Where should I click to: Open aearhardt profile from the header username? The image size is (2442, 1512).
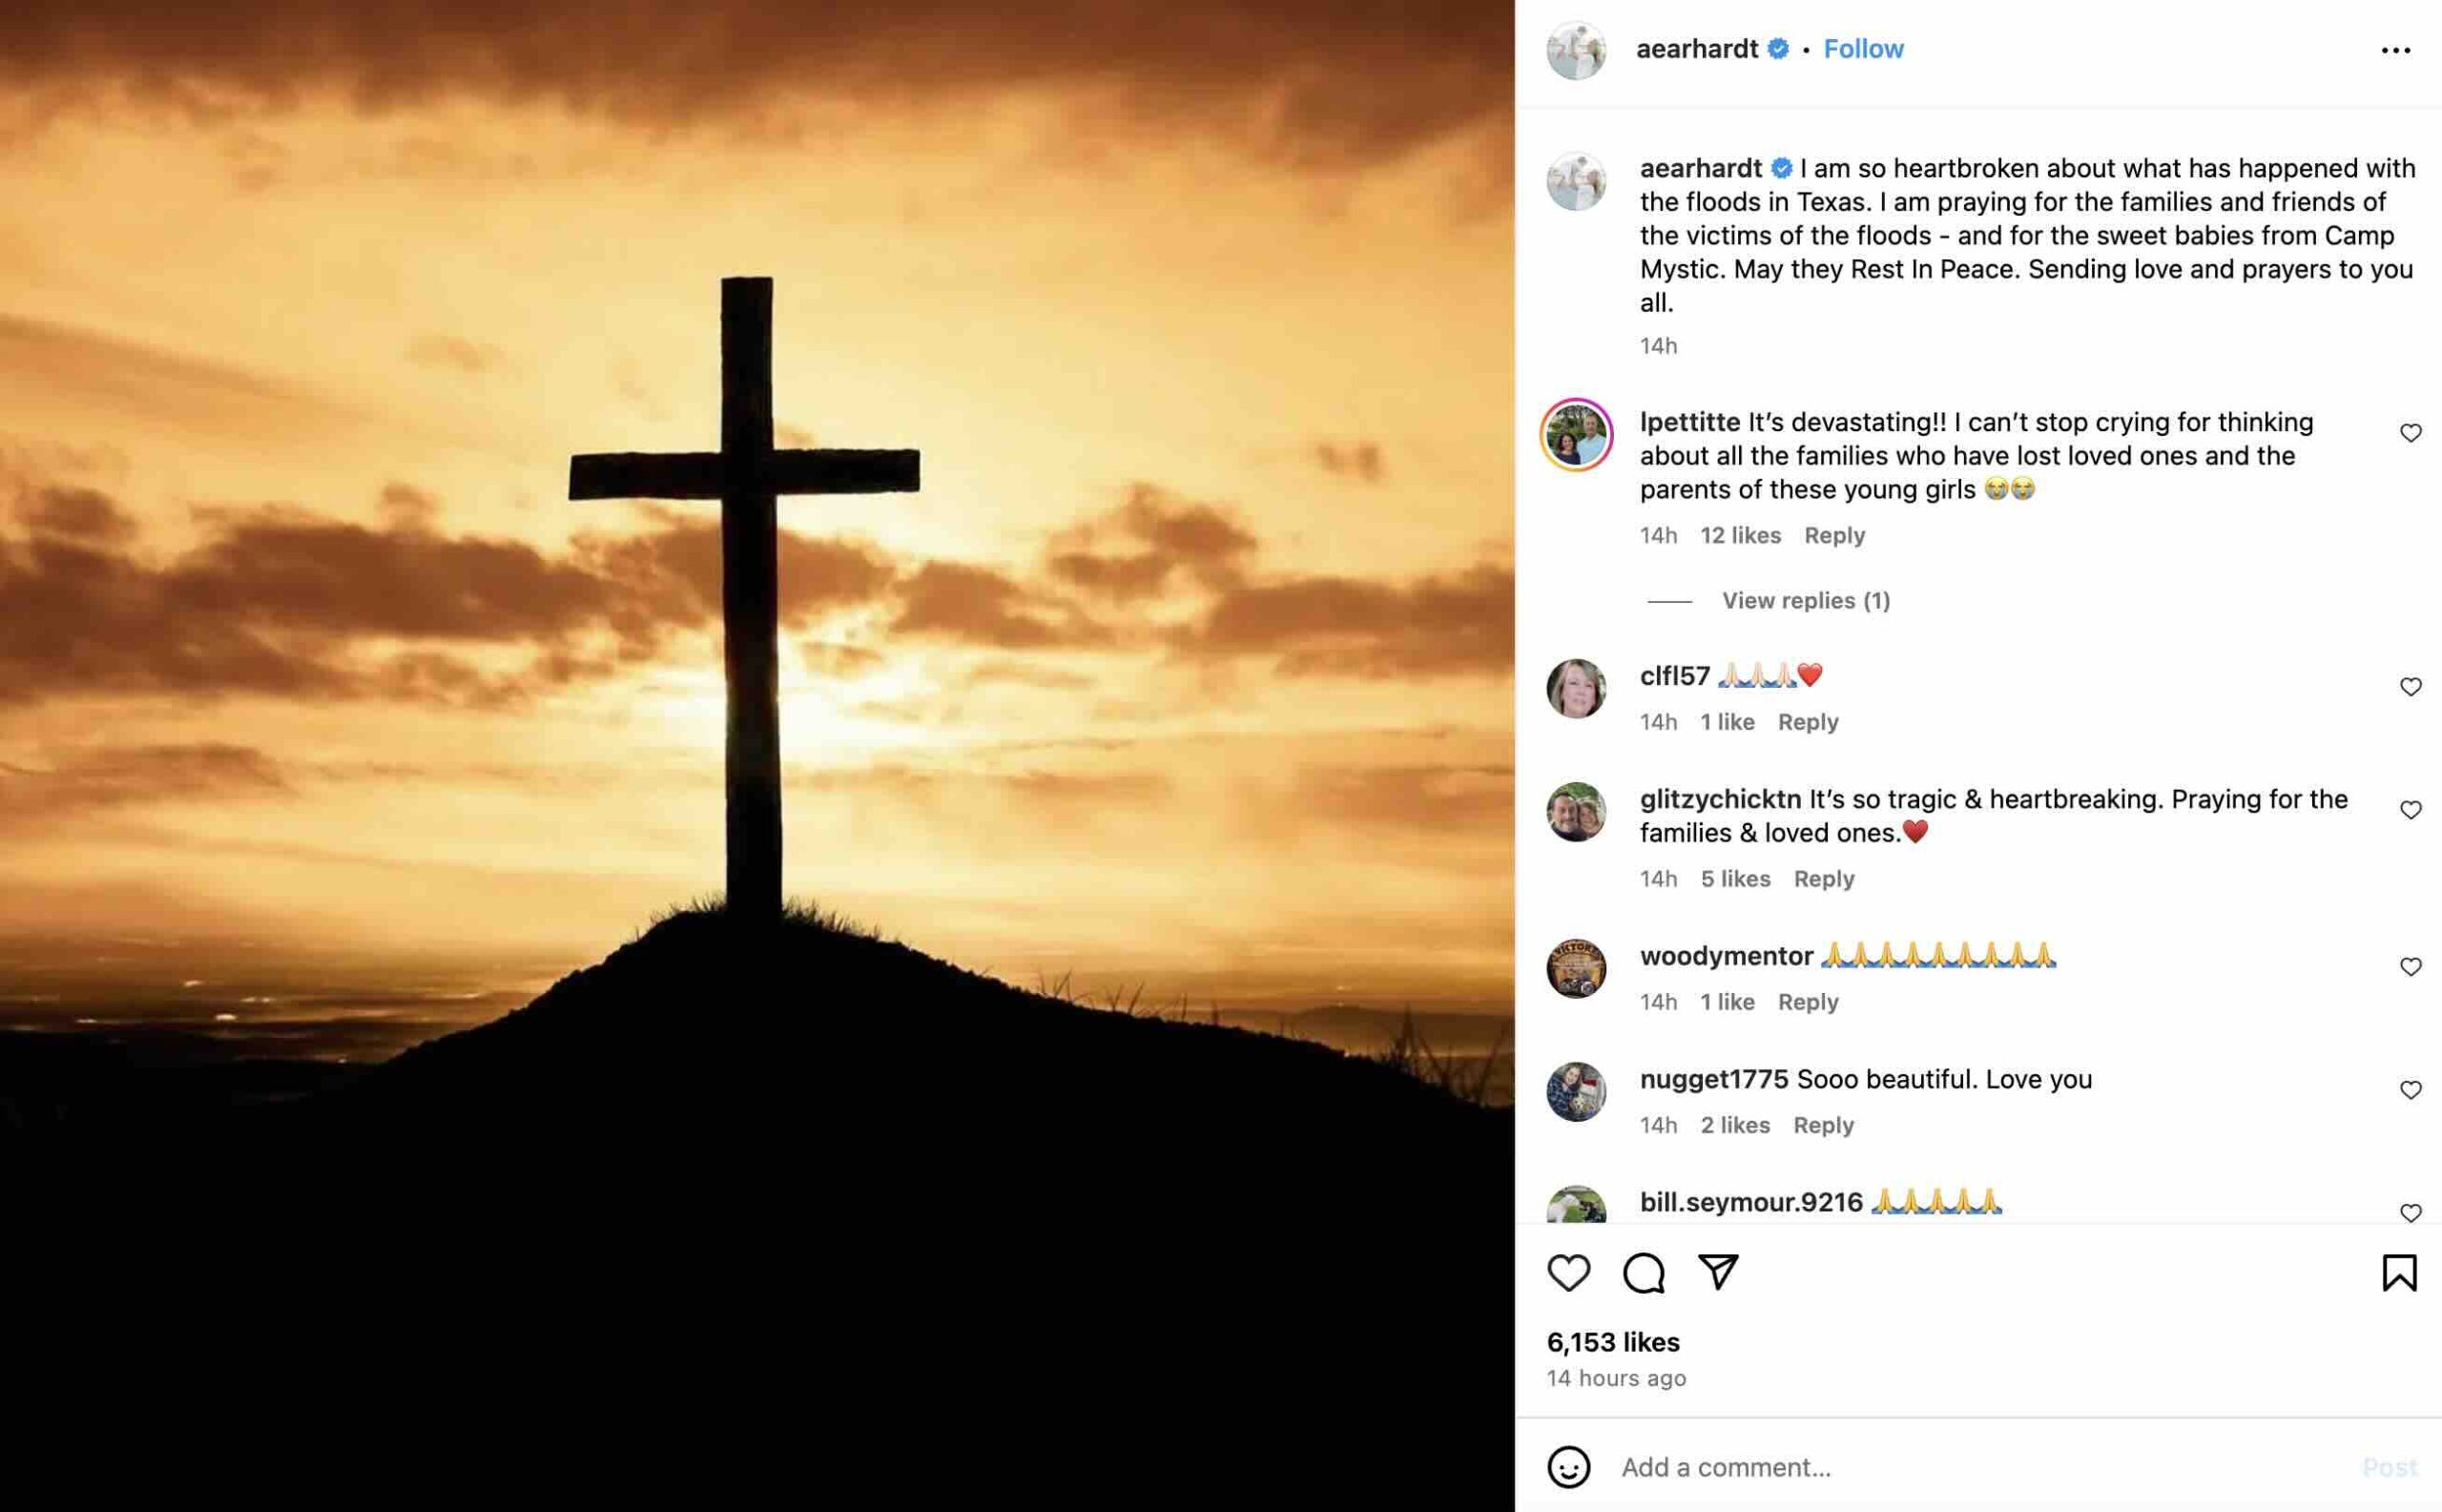(x=1696, y=49)
